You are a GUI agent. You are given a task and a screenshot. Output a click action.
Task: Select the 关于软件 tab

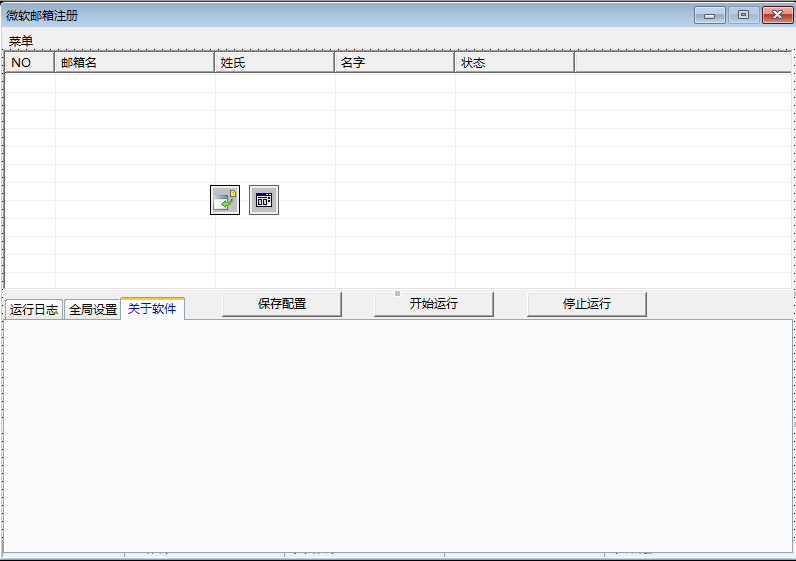point(152,309)
